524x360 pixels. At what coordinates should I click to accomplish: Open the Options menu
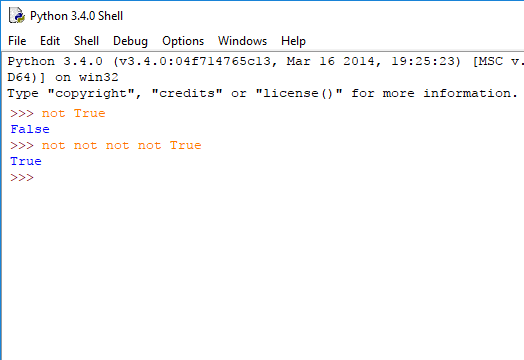pyautogui.click(x=183, y=41)
